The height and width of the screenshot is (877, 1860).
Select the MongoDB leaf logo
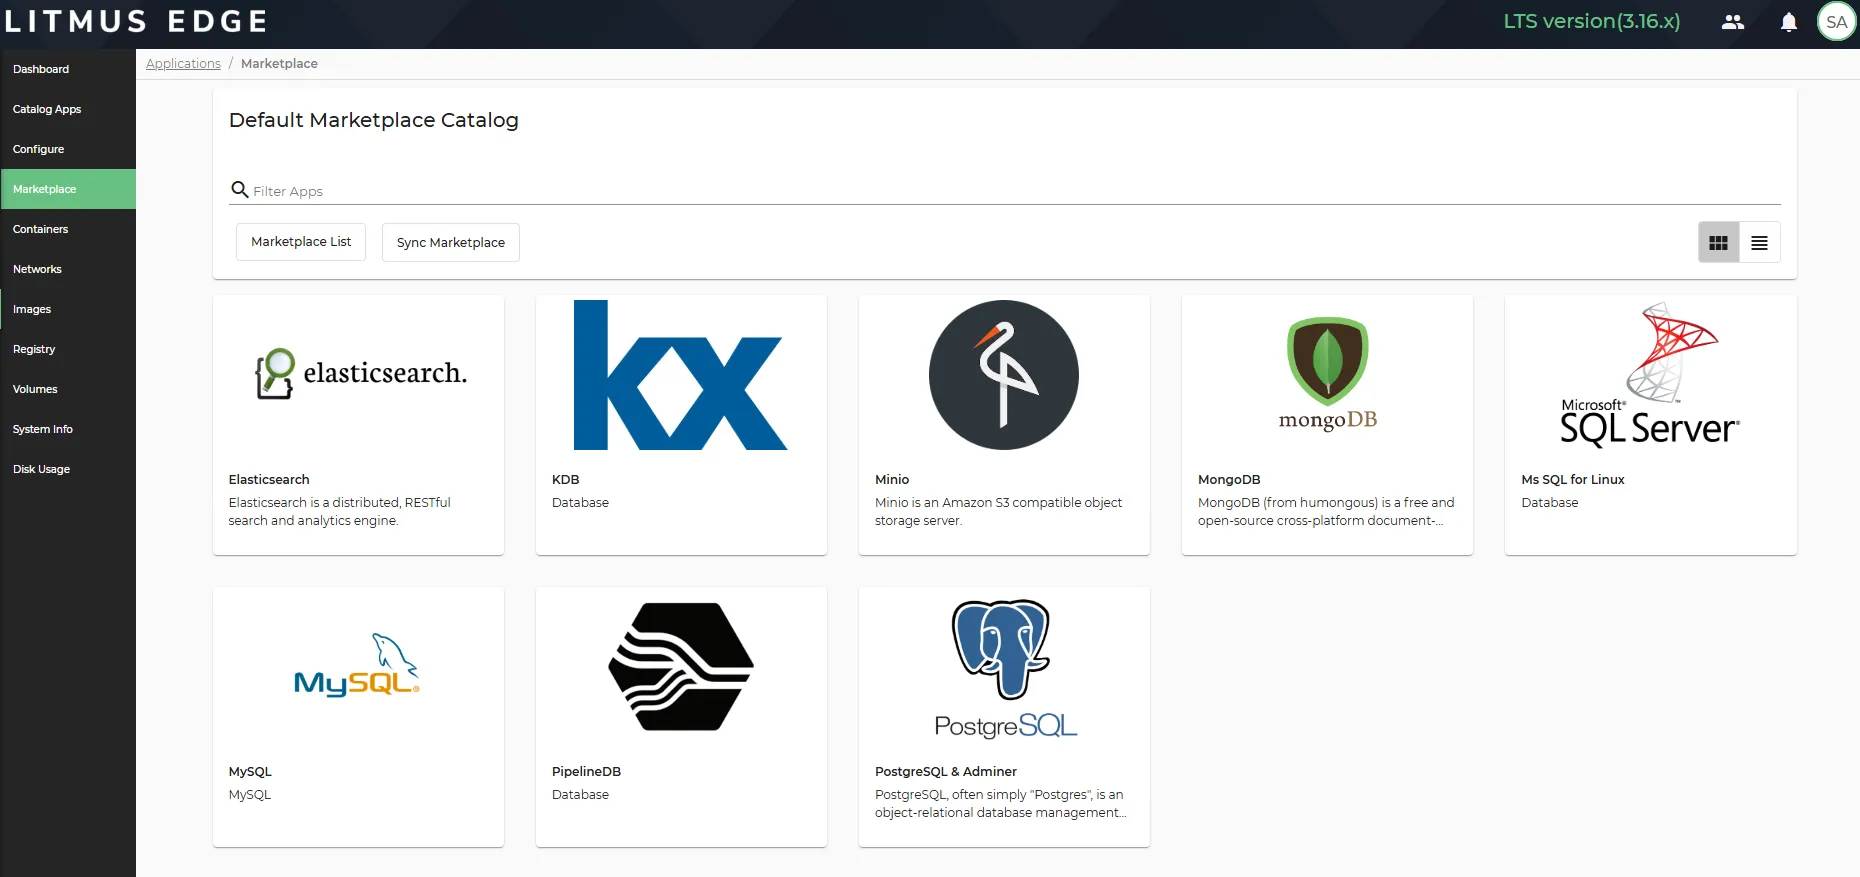[1328, 374]
